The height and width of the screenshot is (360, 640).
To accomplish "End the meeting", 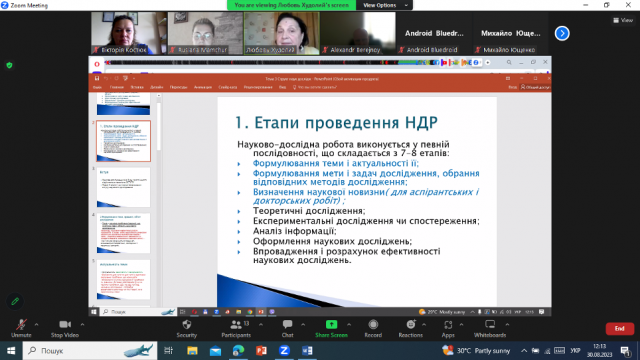I will 620,329.
